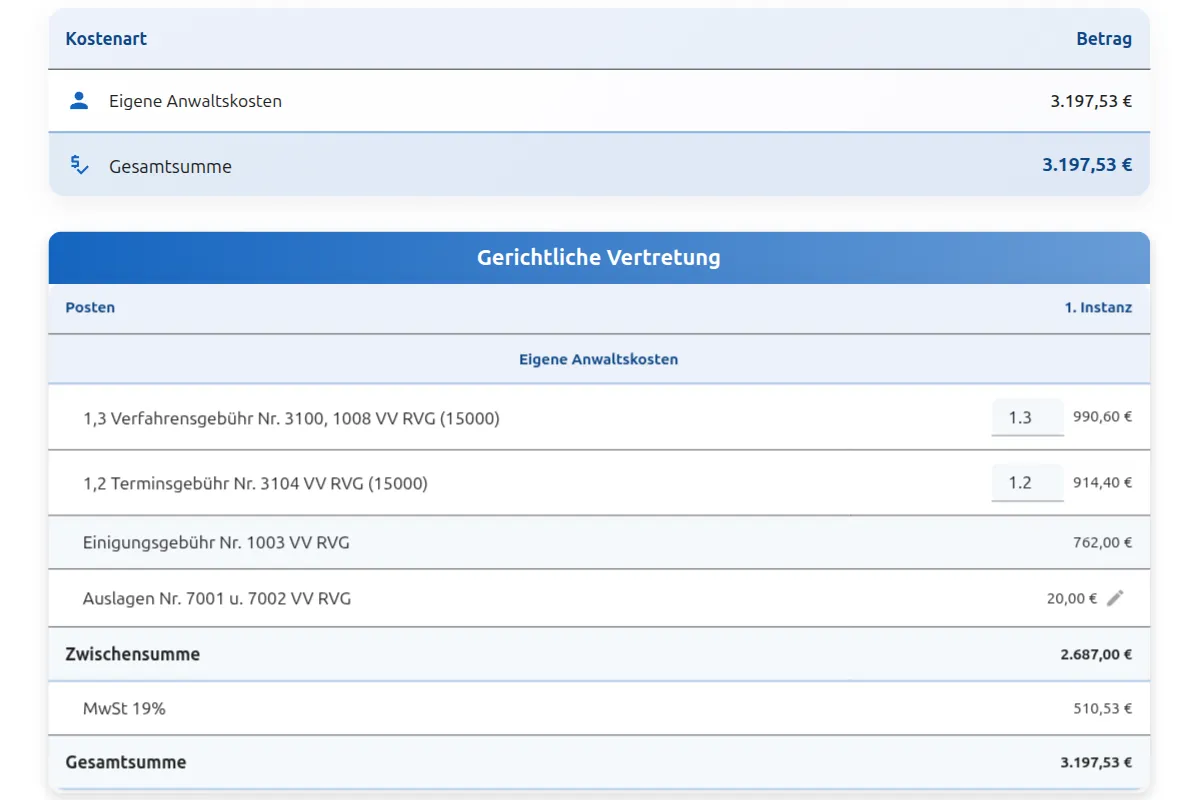1200x800 pixels.
Task: Click the 1. Instanz column label
Action: tap(1100, 307)
